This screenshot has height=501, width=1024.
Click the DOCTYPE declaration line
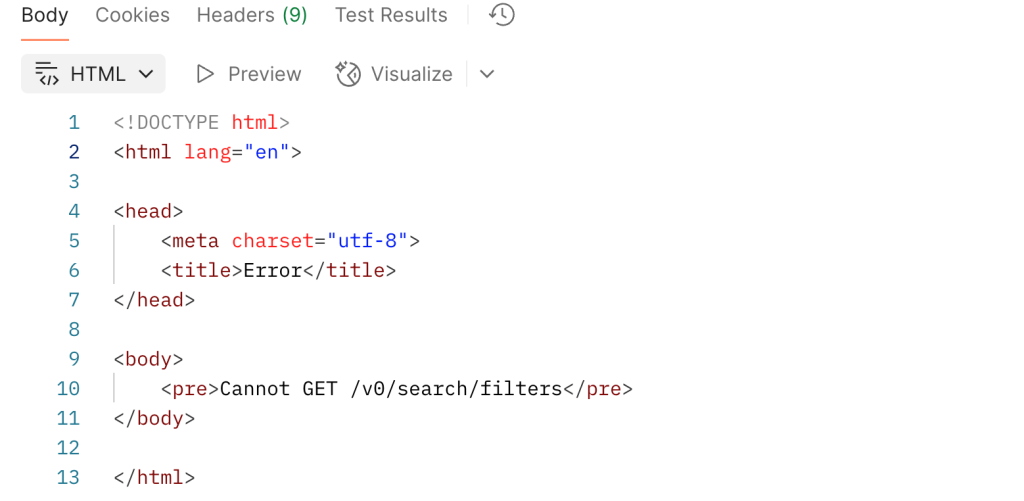201,123
